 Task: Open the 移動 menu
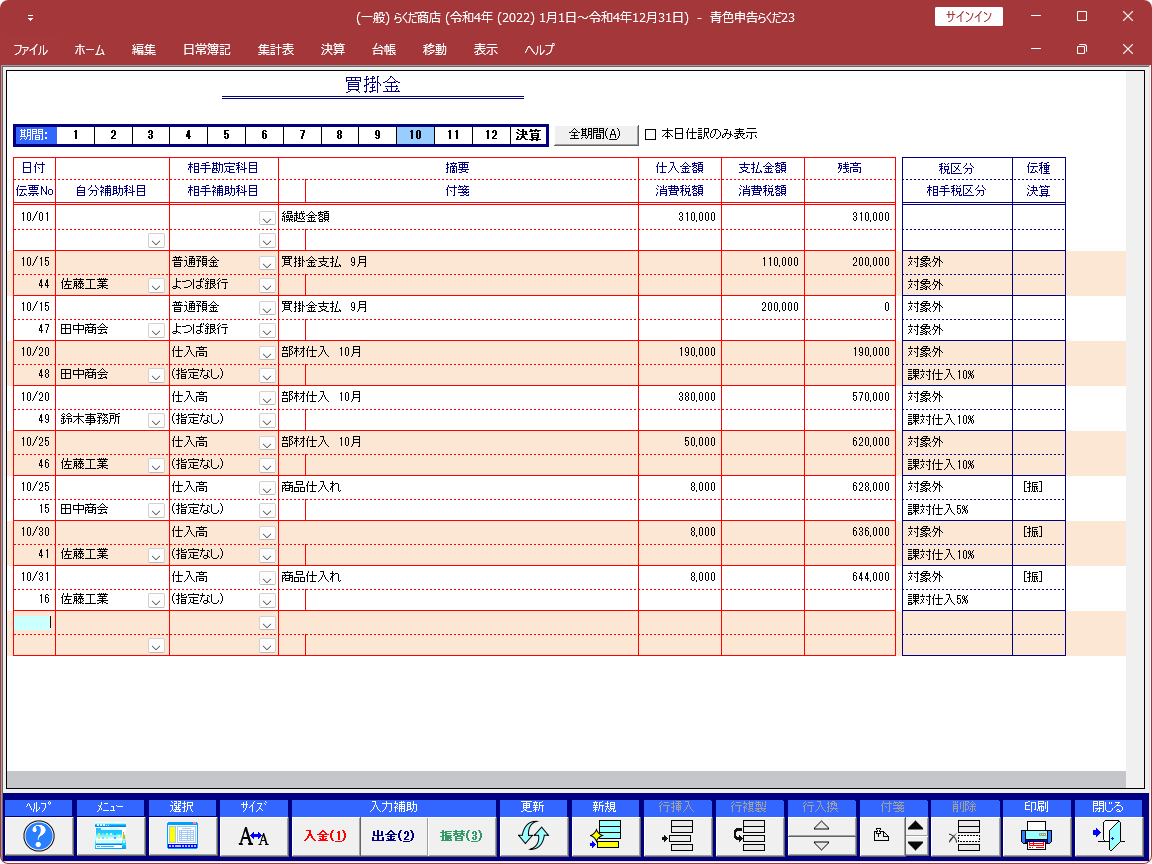[435, 50]
